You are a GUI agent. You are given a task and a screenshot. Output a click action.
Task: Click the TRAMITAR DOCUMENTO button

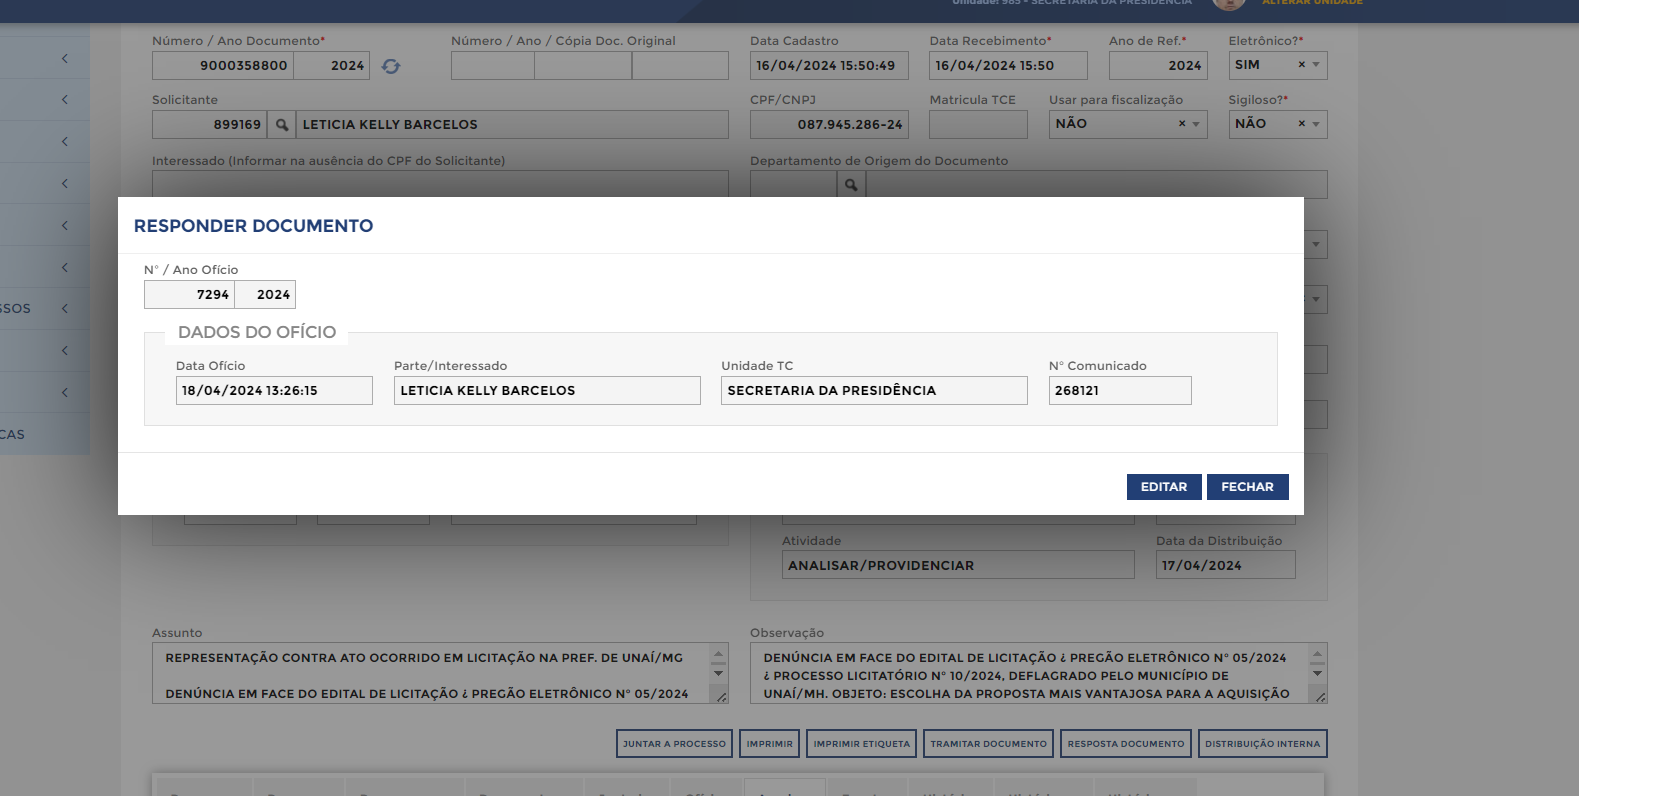[988, 744]
